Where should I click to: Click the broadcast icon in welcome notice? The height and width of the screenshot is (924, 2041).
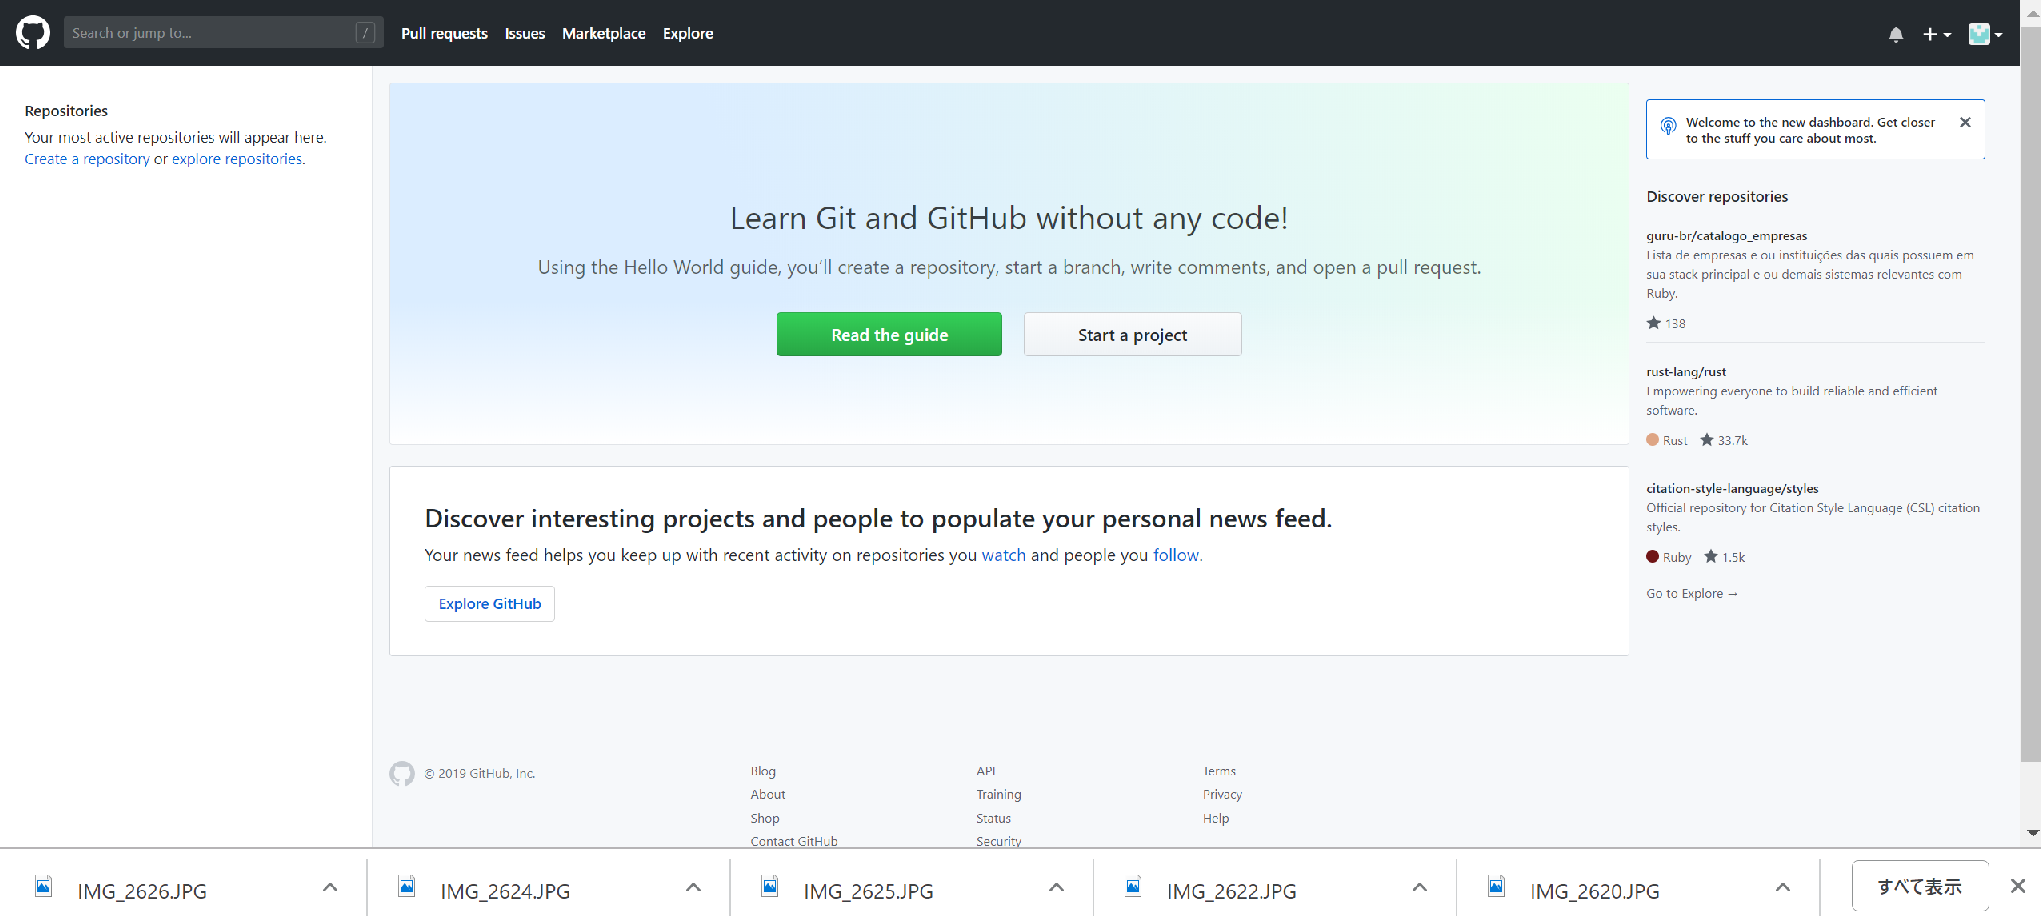[x=1668, y=126]
